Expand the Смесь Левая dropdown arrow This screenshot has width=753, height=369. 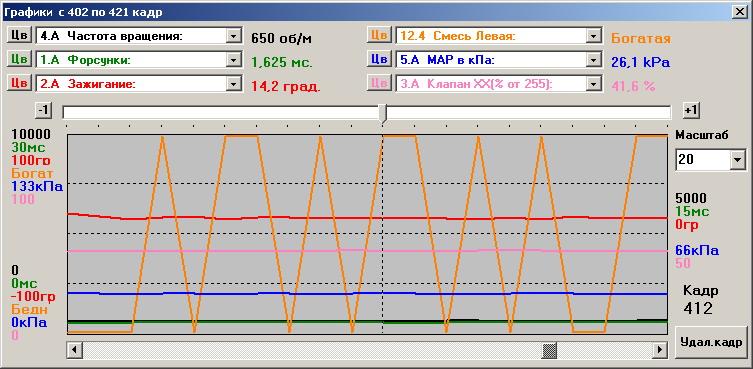(594, 36)
